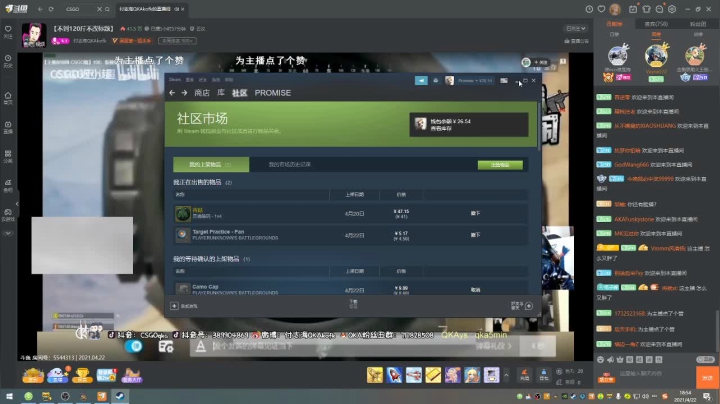Open the Promise account dropdown in Steam
Screen dimensions: 720x404
(475, 80)
